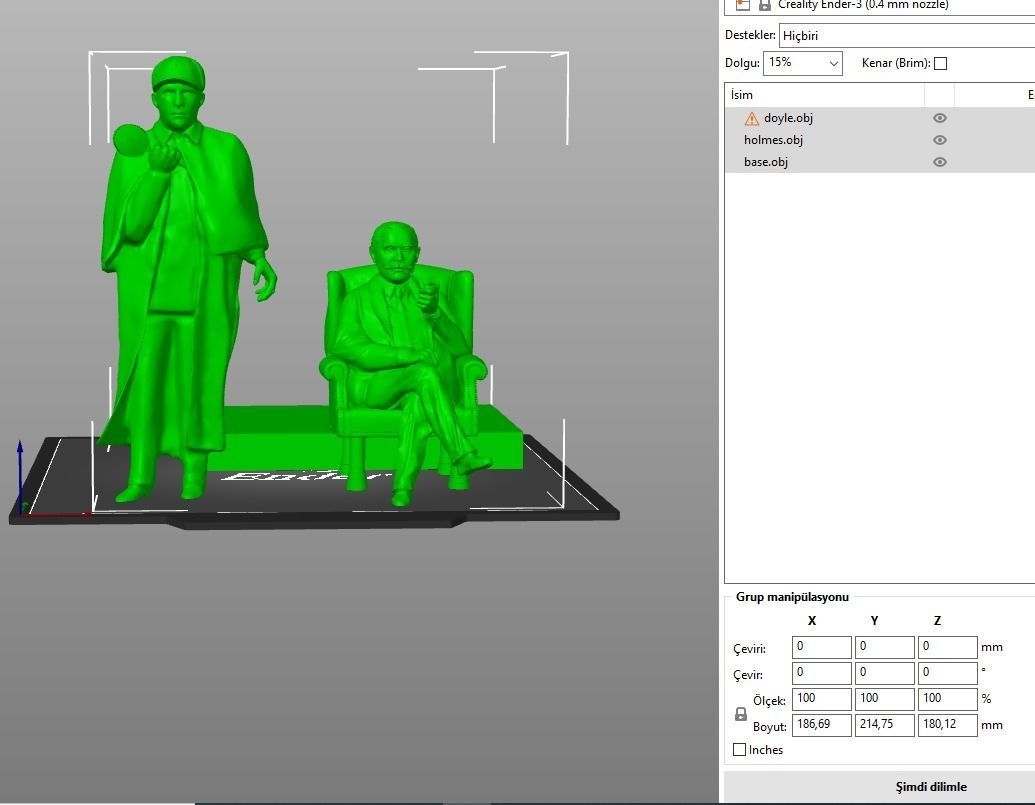
Task: Click the Boyut Z field showing 180,12
Action: [947, 724]
